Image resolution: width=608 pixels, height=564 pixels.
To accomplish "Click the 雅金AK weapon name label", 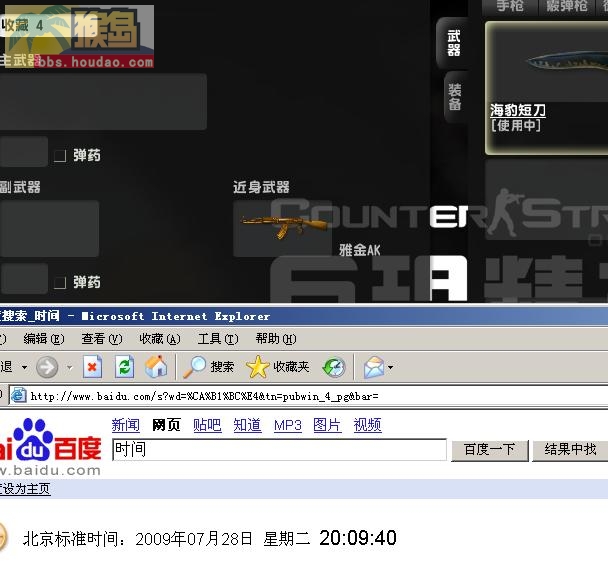I will click(360, 250).
